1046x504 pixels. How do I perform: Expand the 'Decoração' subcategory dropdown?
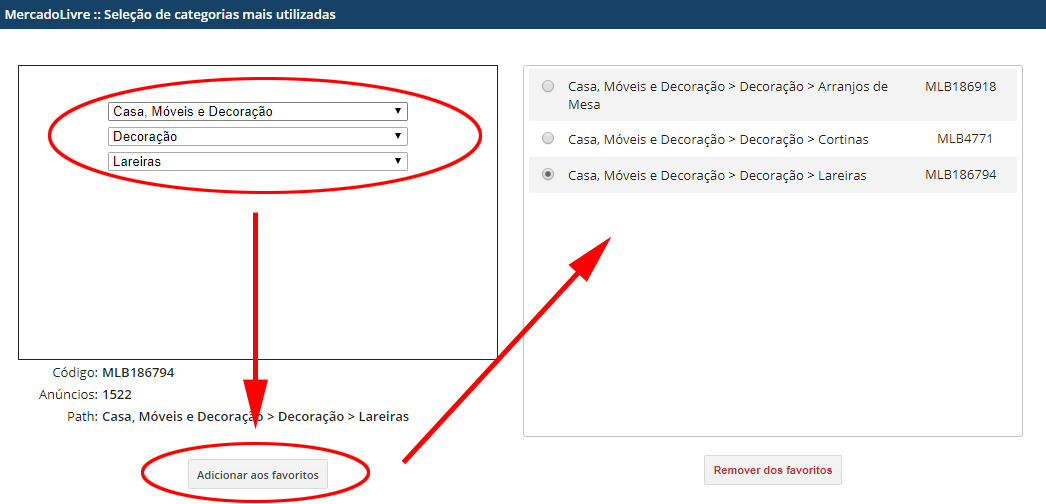point(257,136)
